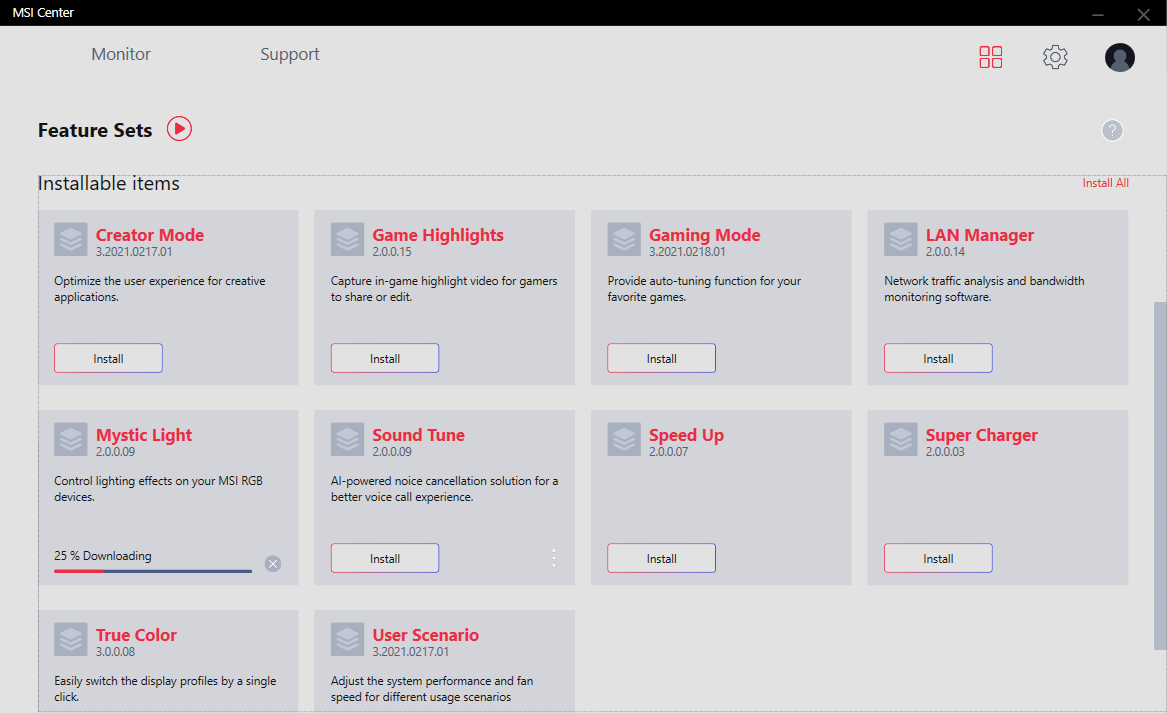Click the Game Highlights layers icon
Image resolution: width=1167 pixels, height=713 pixels.
(x=348, y=240)
